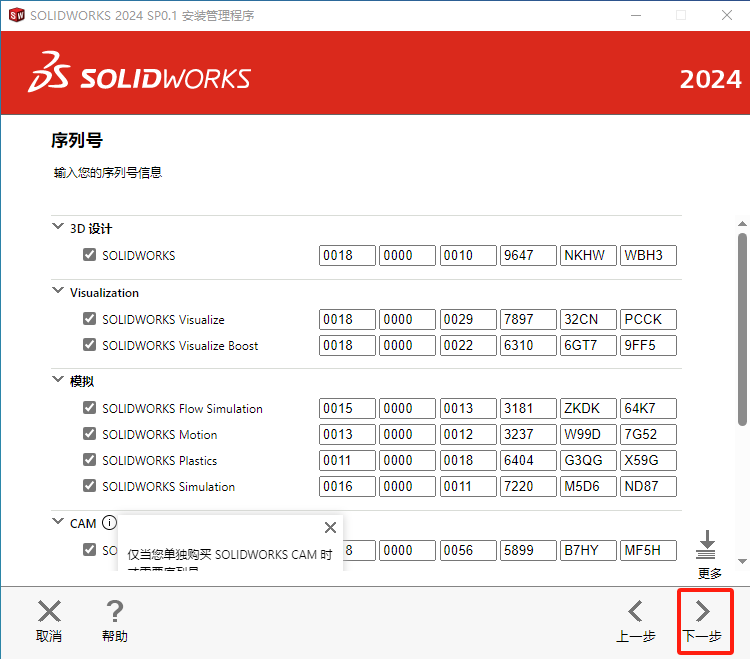Toggle SOLIDWORKS Simulation checkbox
This screenshot has height=659, width=750.
(89, 486)
